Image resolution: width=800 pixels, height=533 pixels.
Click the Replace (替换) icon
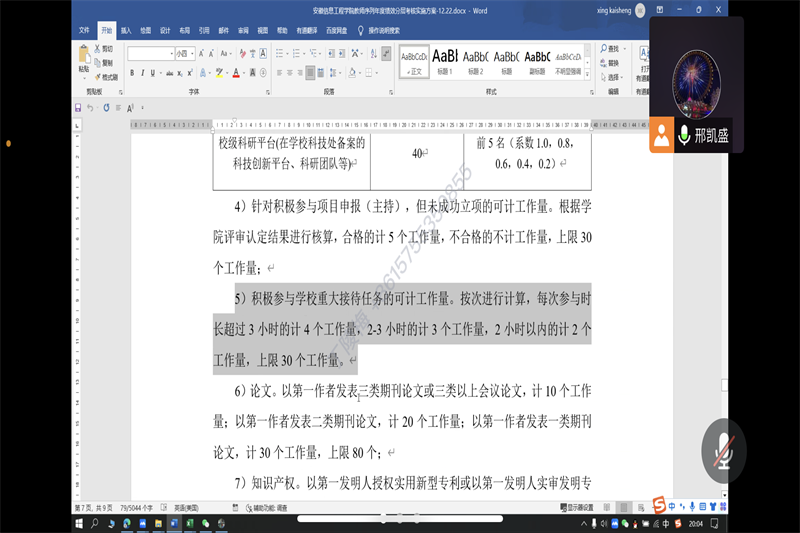pyautogui.click(x=603, y=62)
